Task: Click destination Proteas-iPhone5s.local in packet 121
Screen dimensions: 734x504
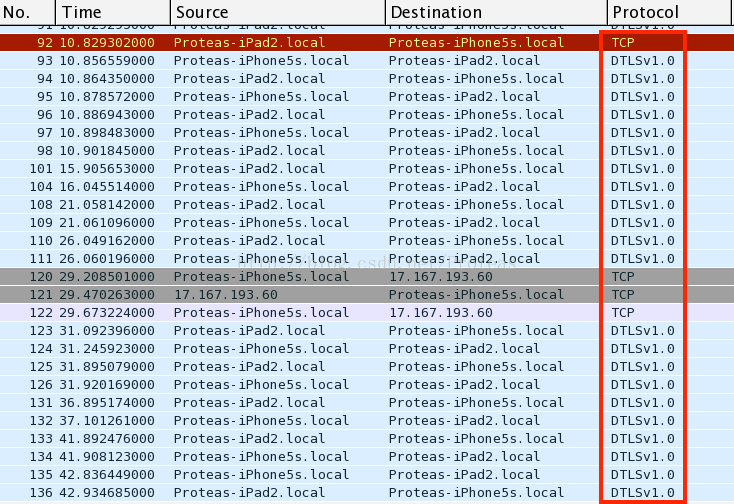Action: click(476, 295)
